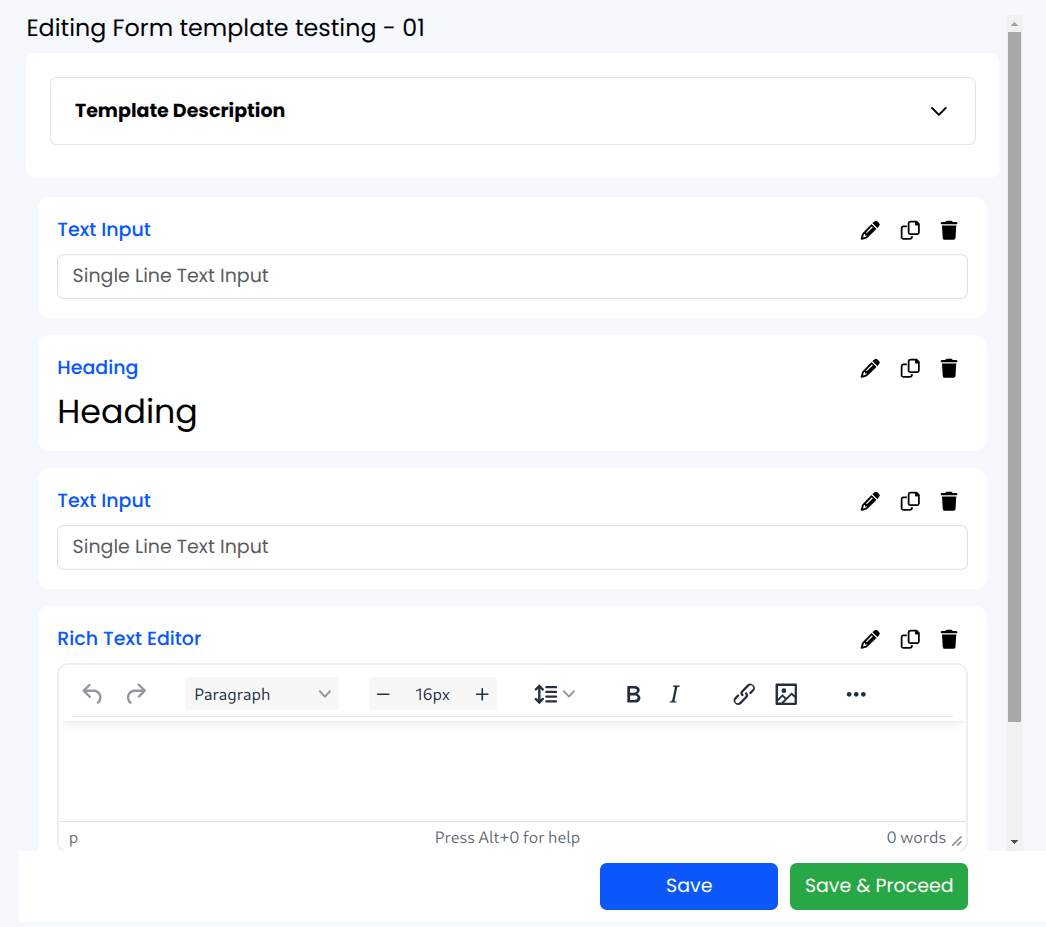Delete the Rich Text Editor block
The height and width of the screenshot is (927, 1046).
pyautogui.click(x=949, y=639)
